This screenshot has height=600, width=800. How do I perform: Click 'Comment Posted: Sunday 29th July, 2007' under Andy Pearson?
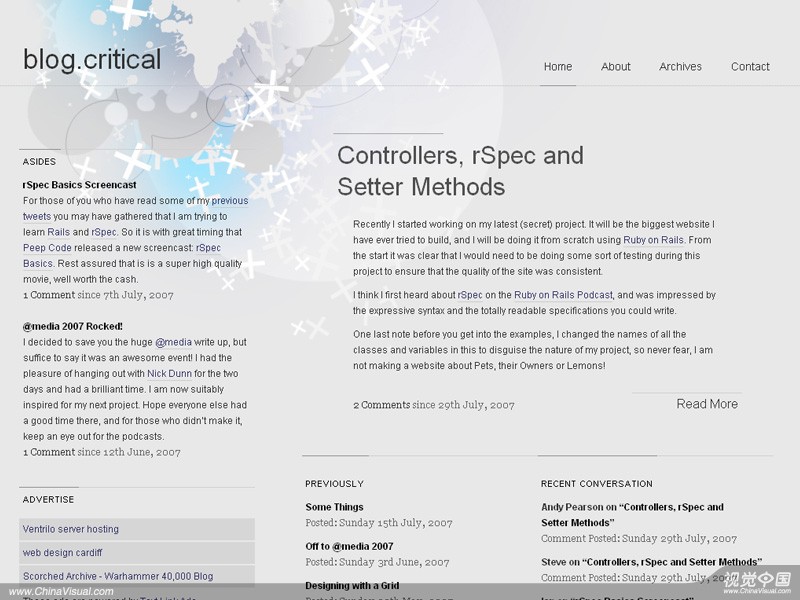(x=639, y=538)
